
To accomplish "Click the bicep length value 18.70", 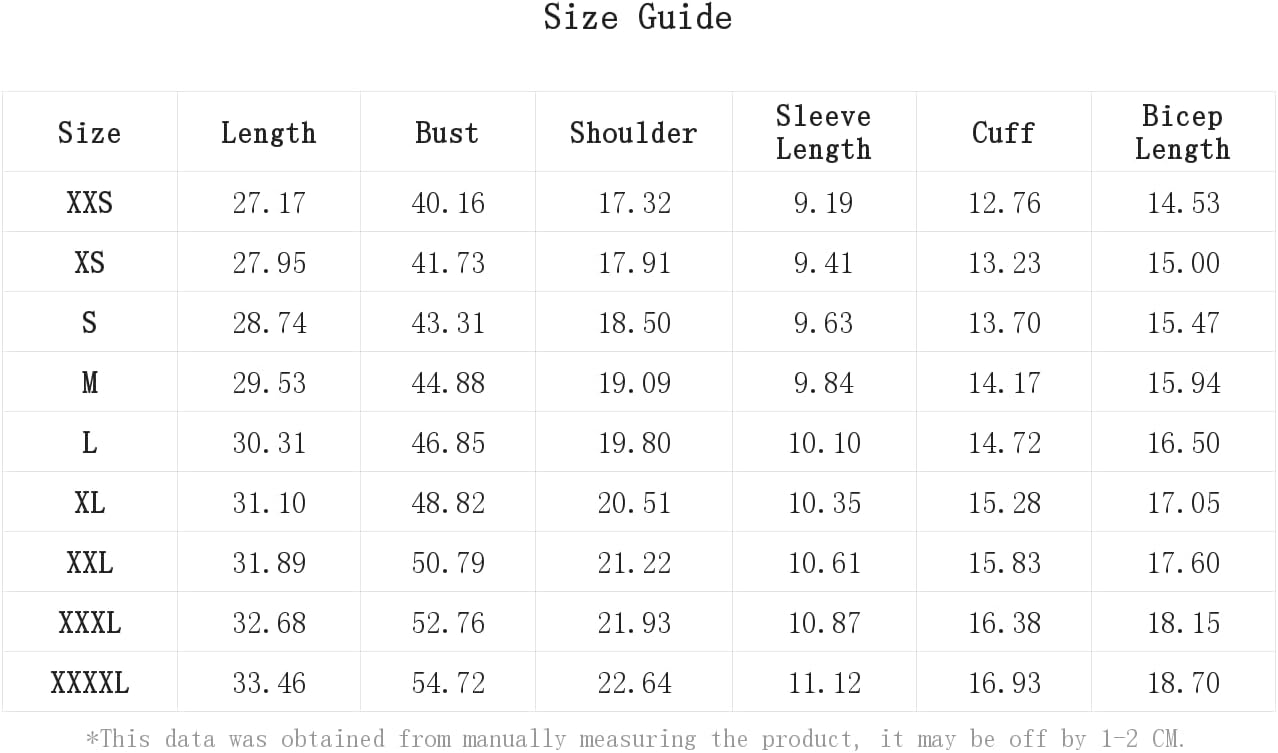I will [x=1183, y=683].
